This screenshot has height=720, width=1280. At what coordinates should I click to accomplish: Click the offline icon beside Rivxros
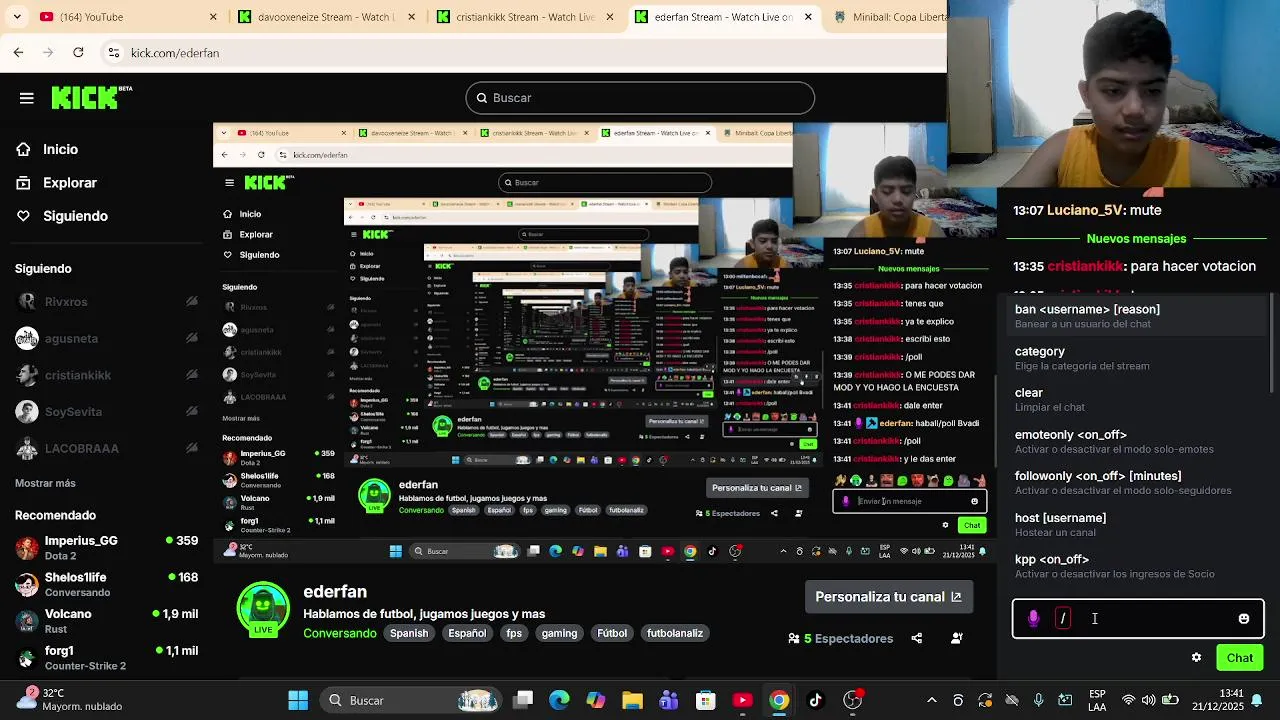pos(191,302)
